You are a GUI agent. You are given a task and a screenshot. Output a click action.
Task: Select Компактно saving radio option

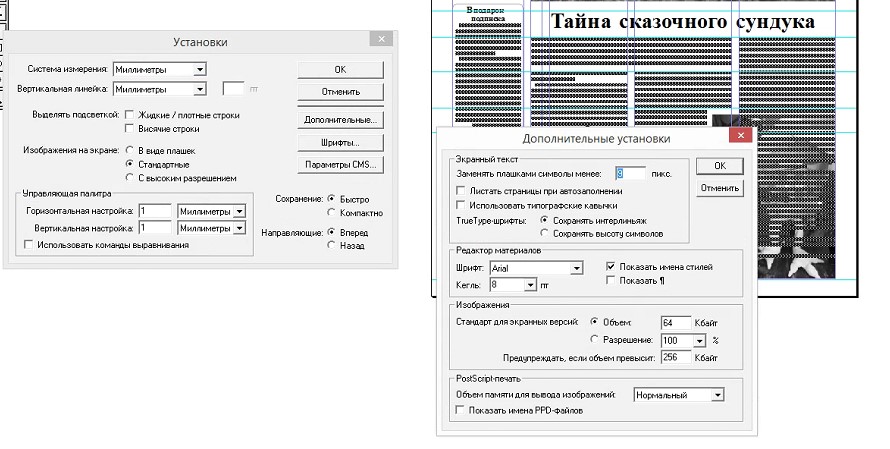pyautogui.click(x=331, y=212)
